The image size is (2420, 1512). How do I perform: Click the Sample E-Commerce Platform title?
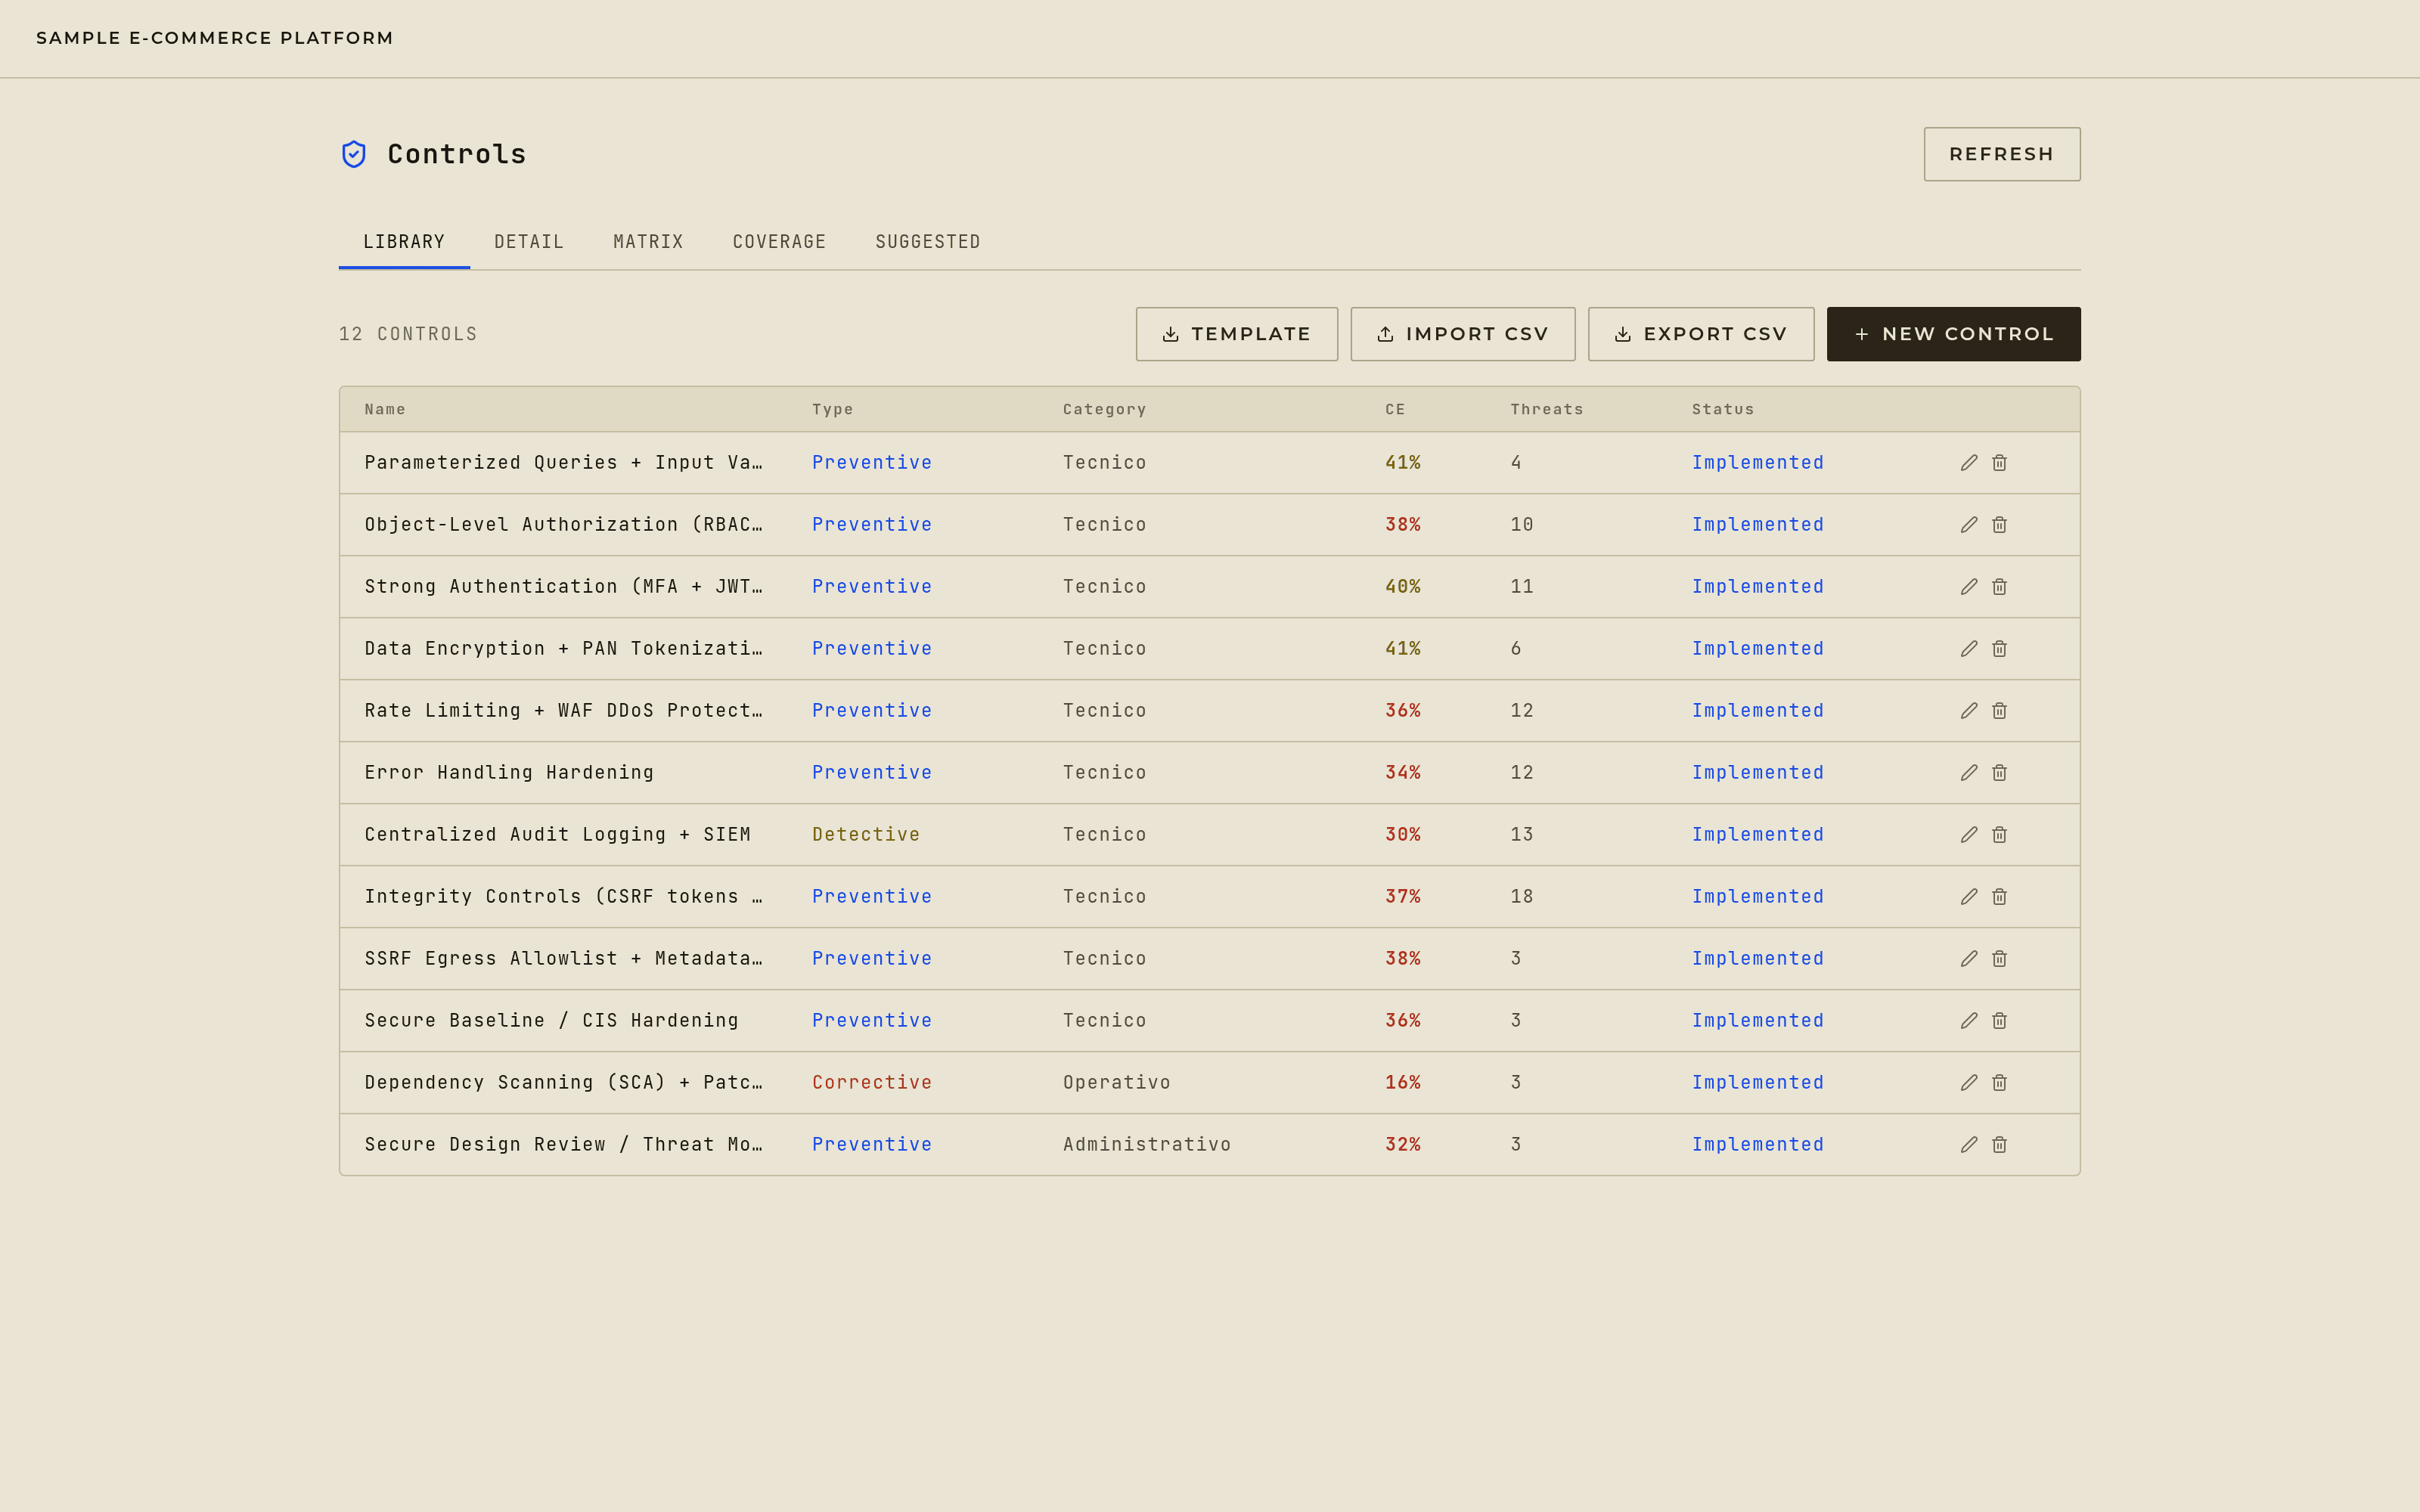[x=215, y=38]
